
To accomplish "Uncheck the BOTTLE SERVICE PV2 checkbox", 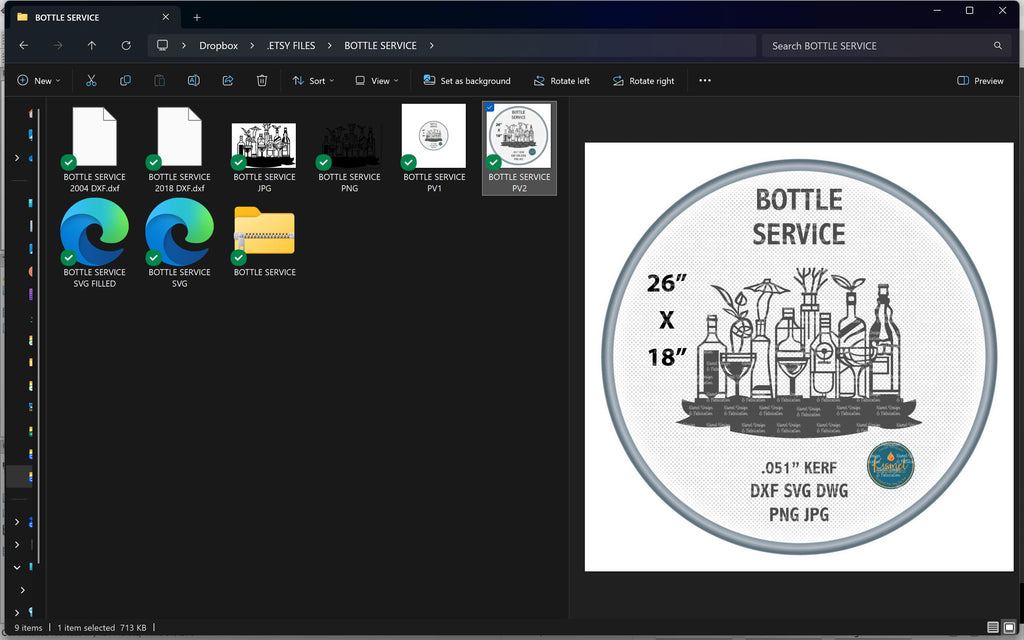I will [x=490, y=108].
